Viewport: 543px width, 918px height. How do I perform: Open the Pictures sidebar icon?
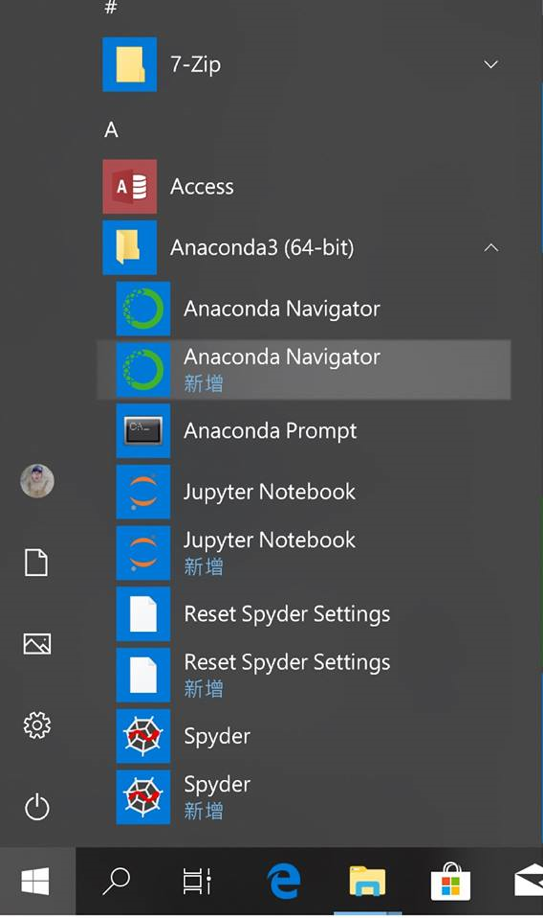click(x=37, y=644)
